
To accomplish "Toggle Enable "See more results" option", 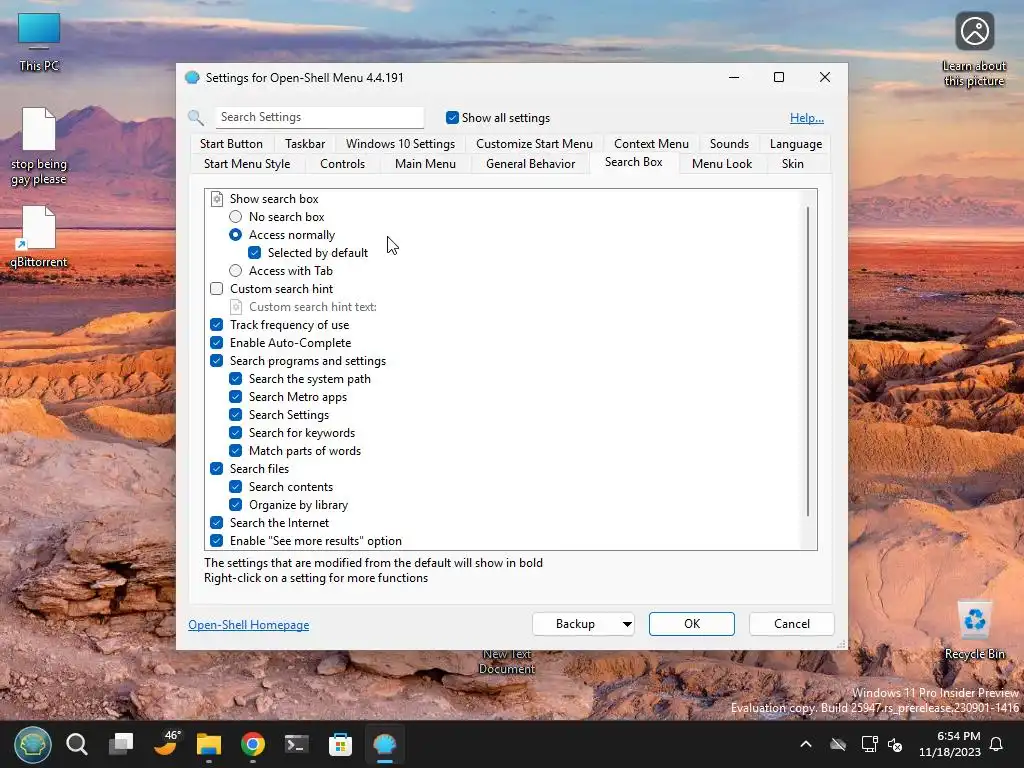I will click(x=217, y=541).
